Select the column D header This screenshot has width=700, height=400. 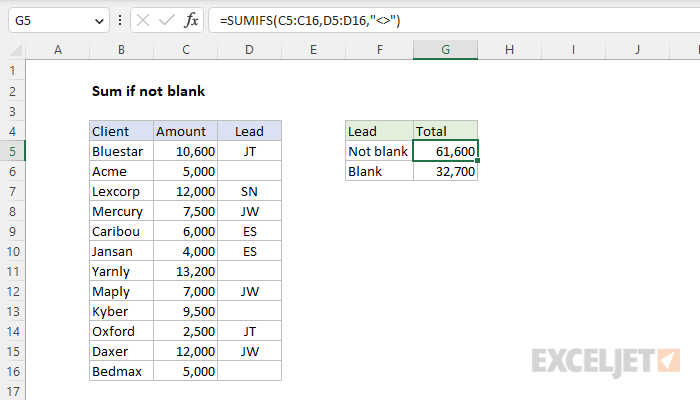coord(250,50)
